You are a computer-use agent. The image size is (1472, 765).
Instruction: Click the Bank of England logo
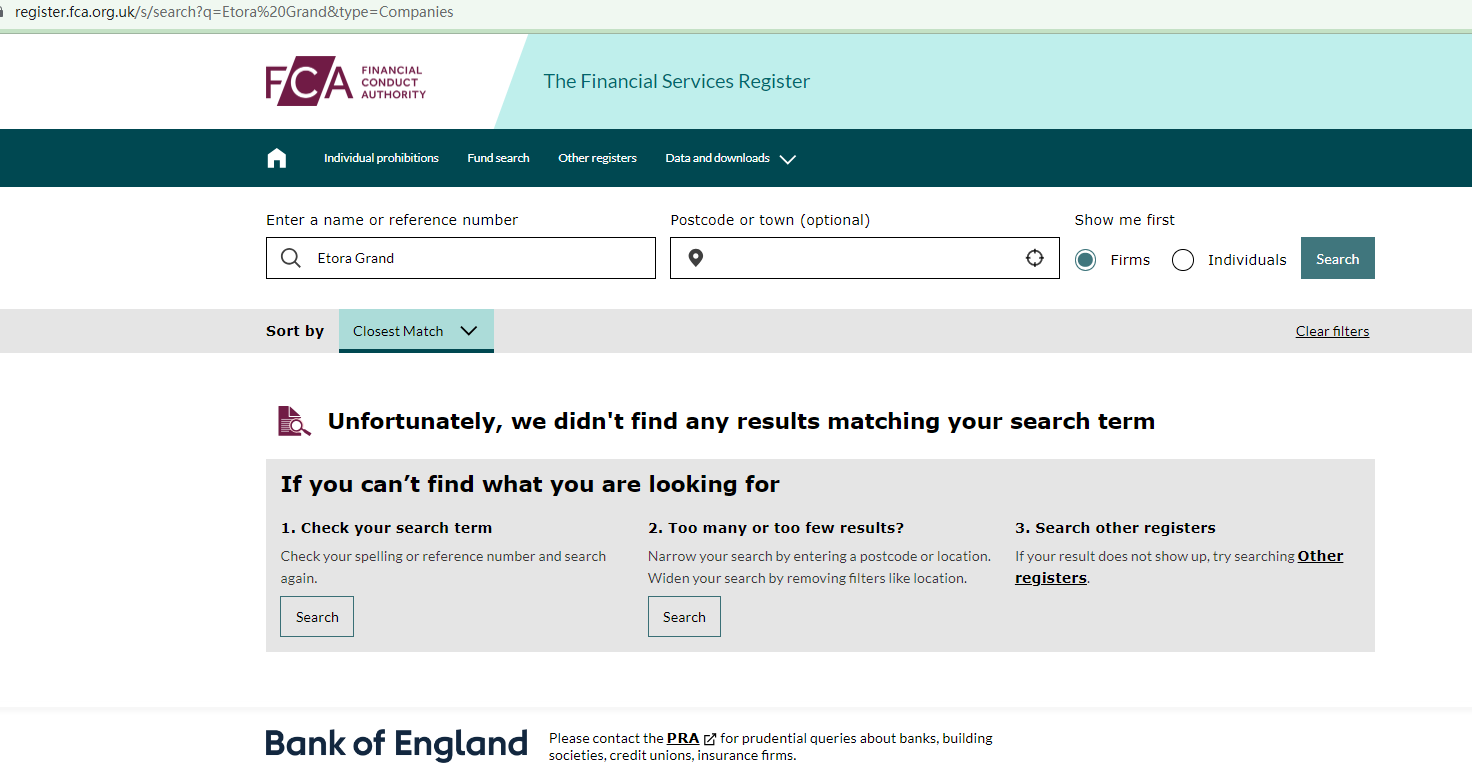click(396, 744)
